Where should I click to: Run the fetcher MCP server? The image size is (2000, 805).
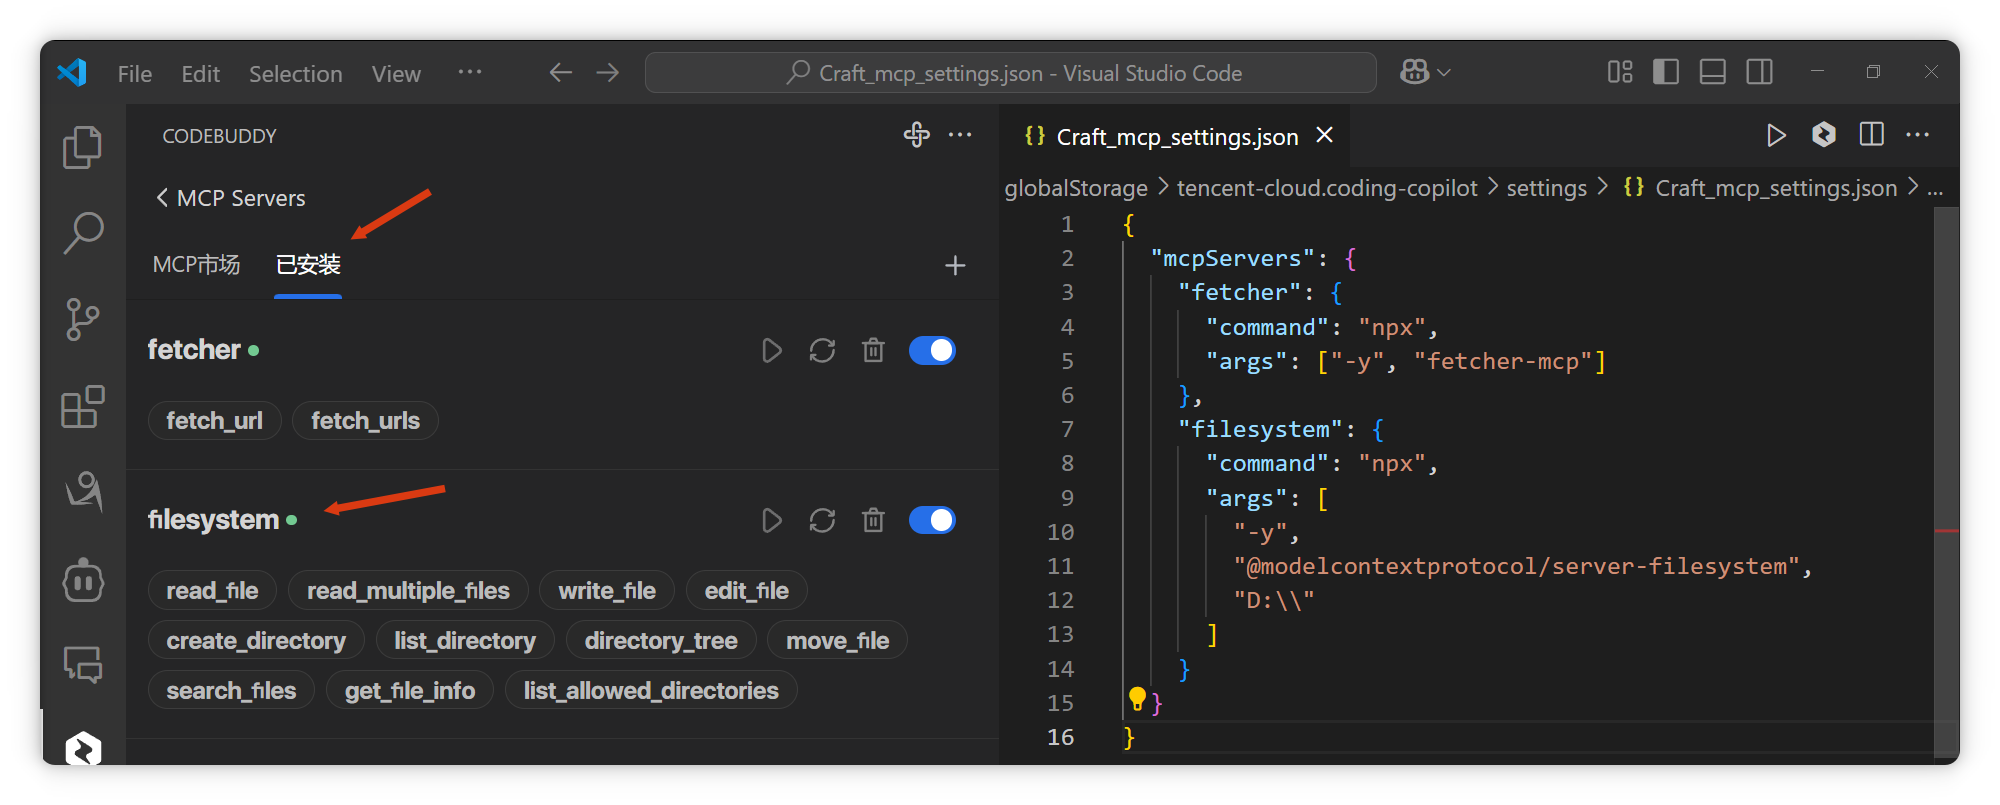pyautogui.click(x=771, y=350)
